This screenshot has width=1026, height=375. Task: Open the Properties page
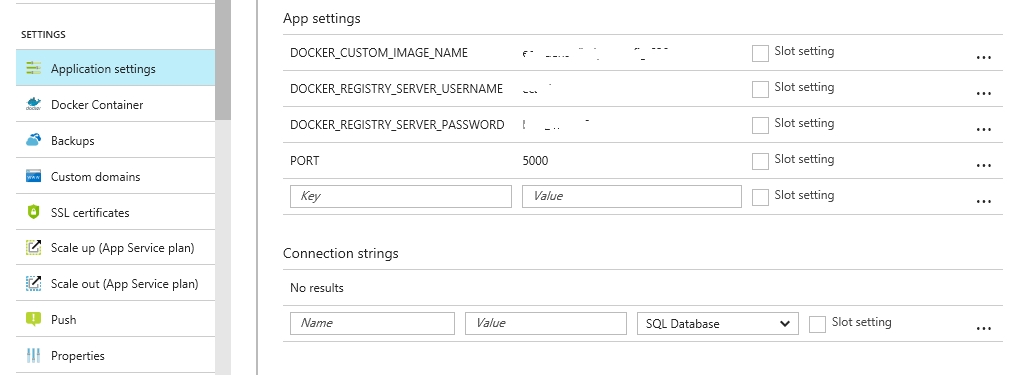[x=115, y=355]
